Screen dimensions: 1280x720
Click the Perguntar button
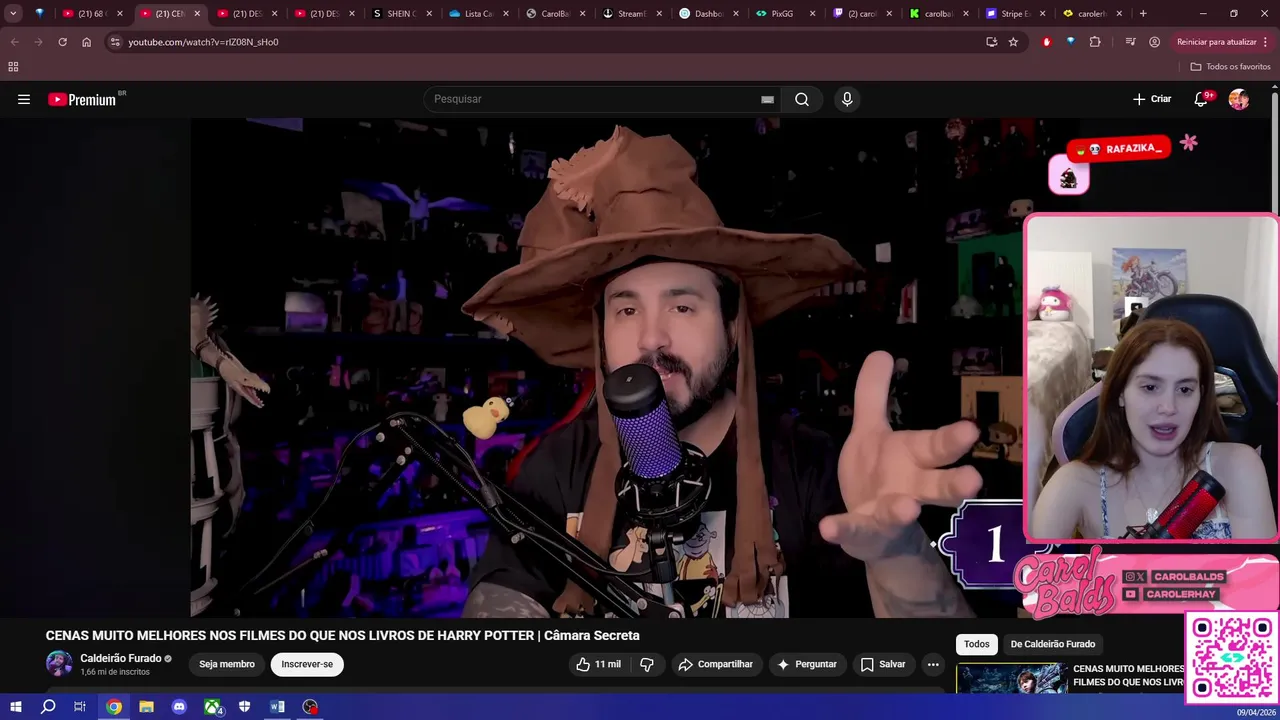806,664
